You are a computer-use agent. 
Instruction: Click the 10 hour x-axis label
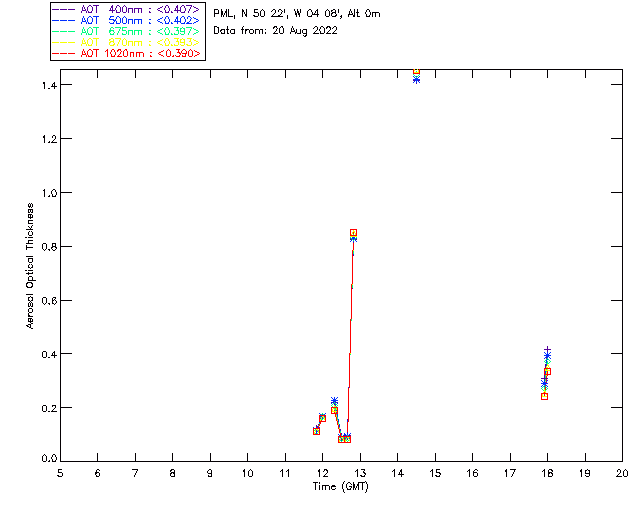pyautogui.click(x=247, y=473)
